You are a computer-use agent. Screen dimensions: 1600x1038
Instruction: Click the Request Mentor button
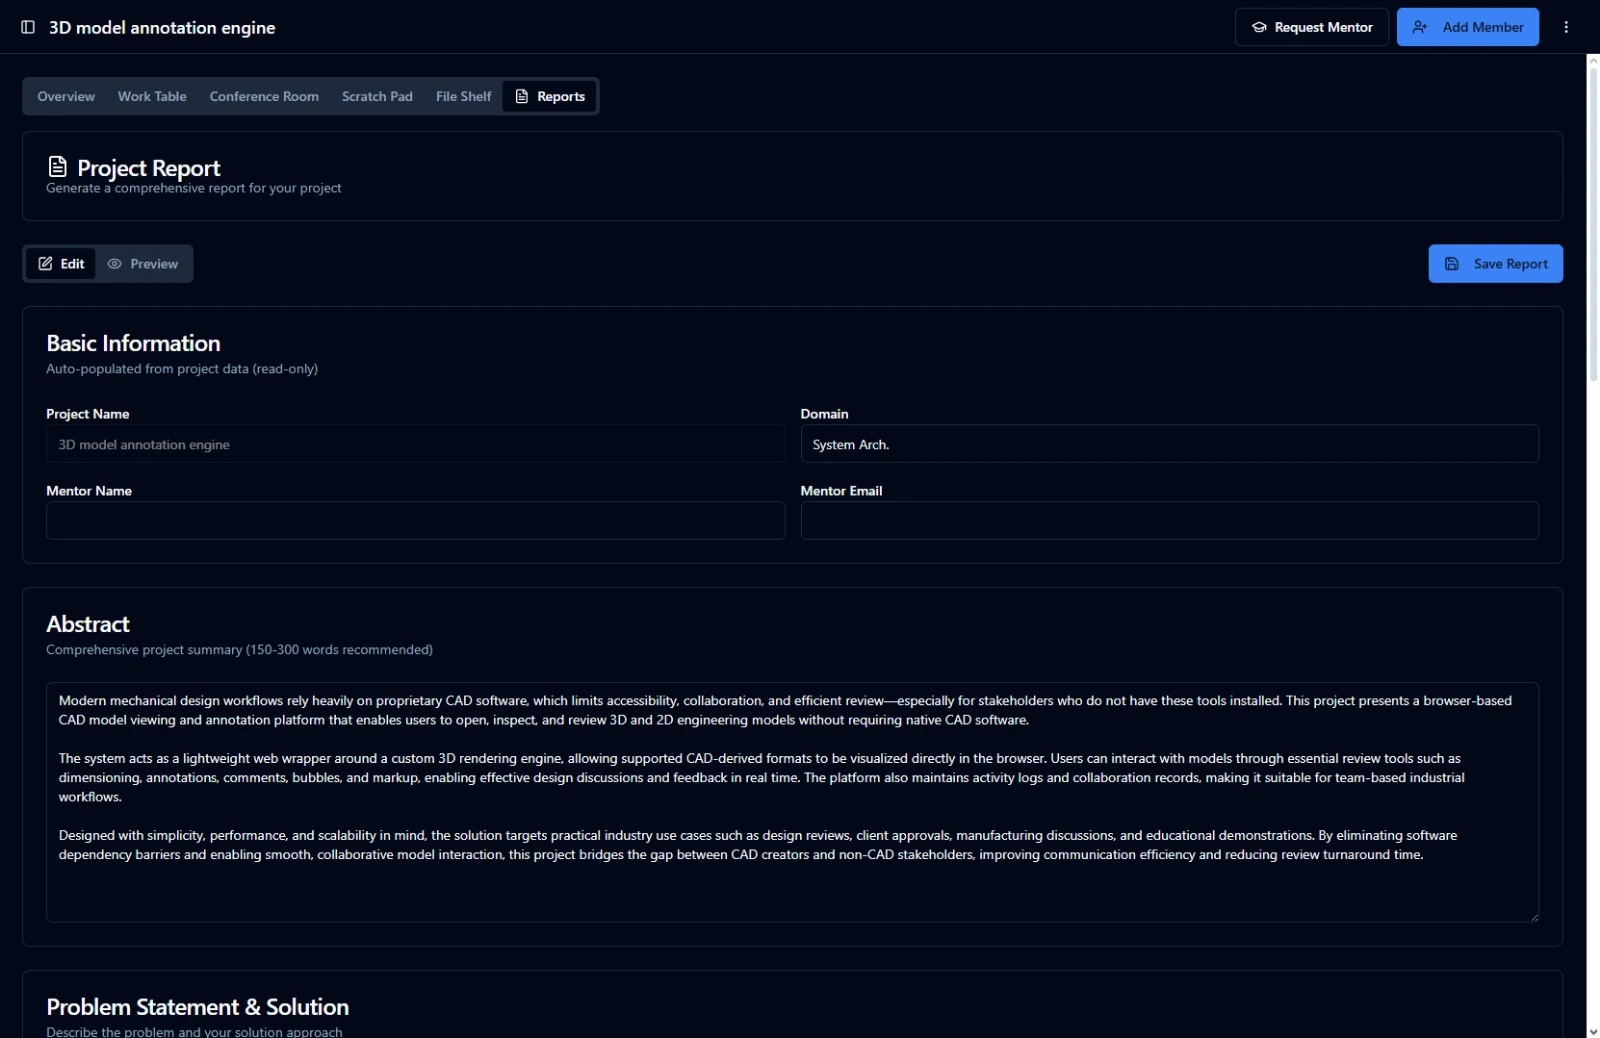coord(1311,27)
